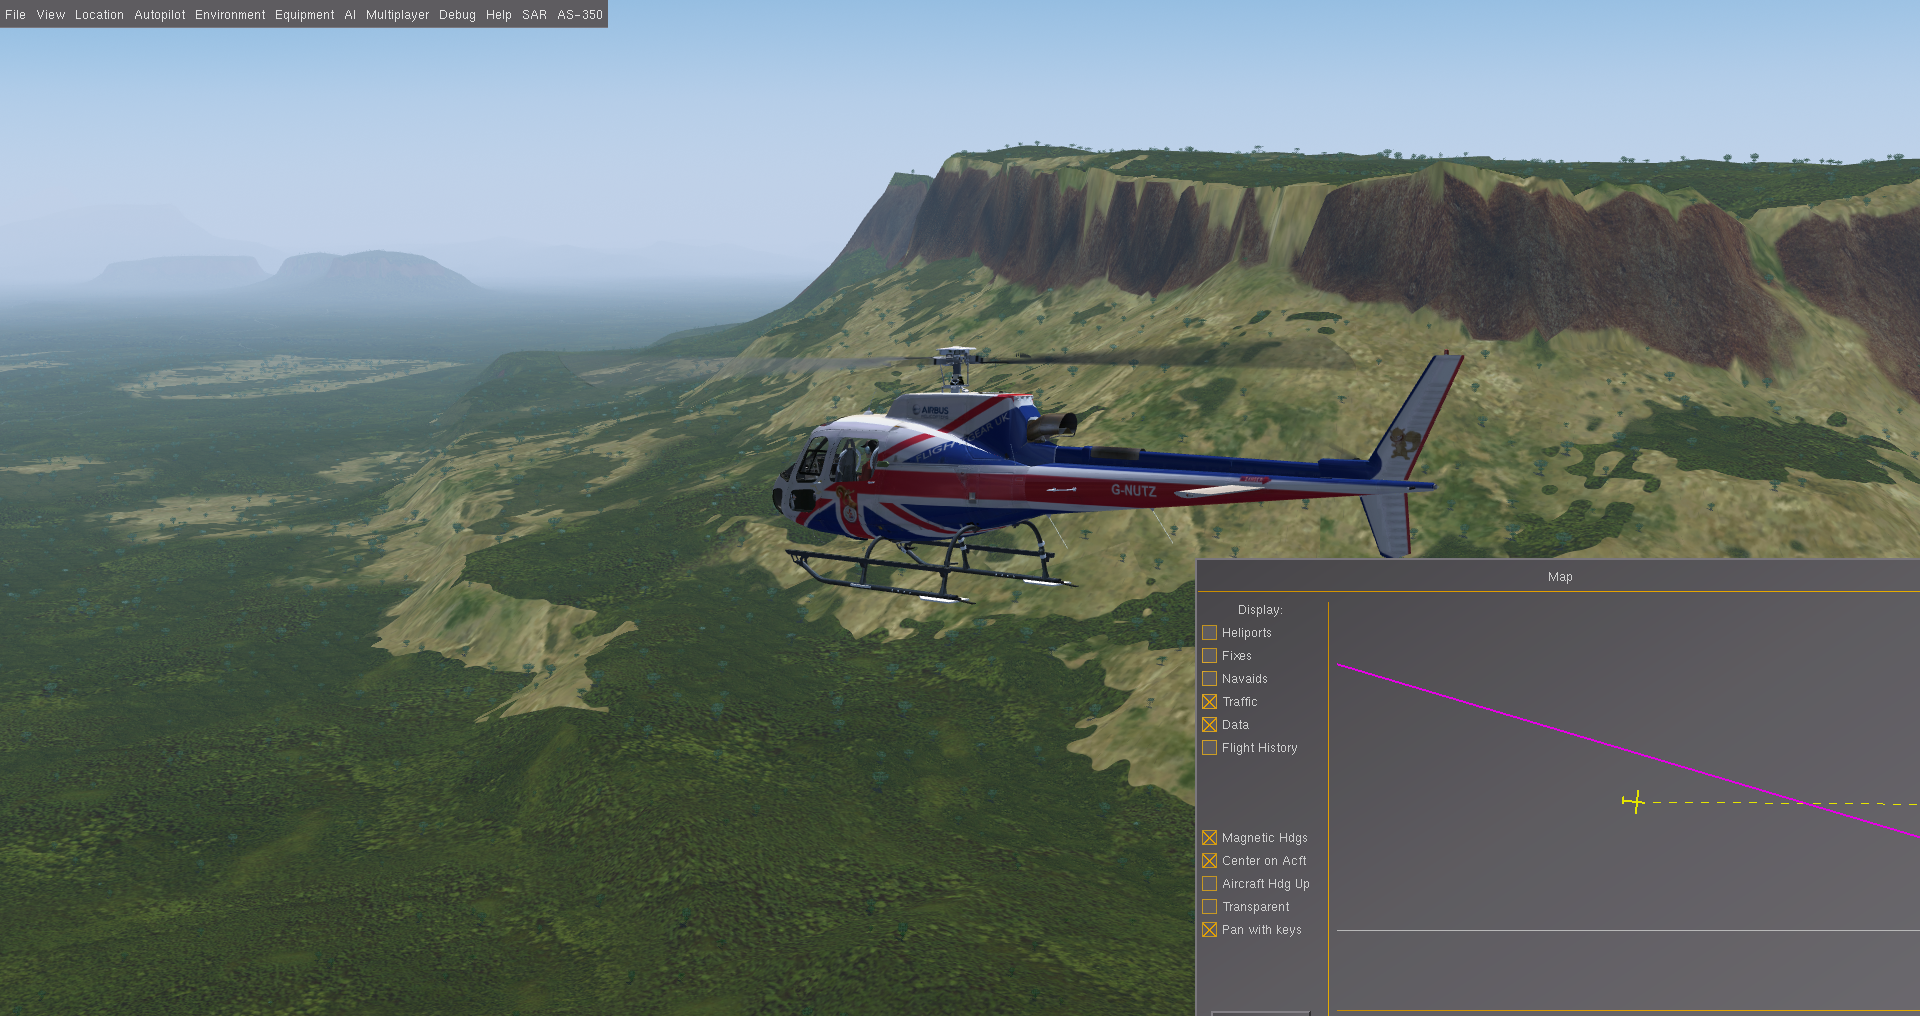The height and width of the screenshot is (1016, 1920).
Task: Enable Fixes on the map
Action: pyautogui.click(x=1210, y=656)
